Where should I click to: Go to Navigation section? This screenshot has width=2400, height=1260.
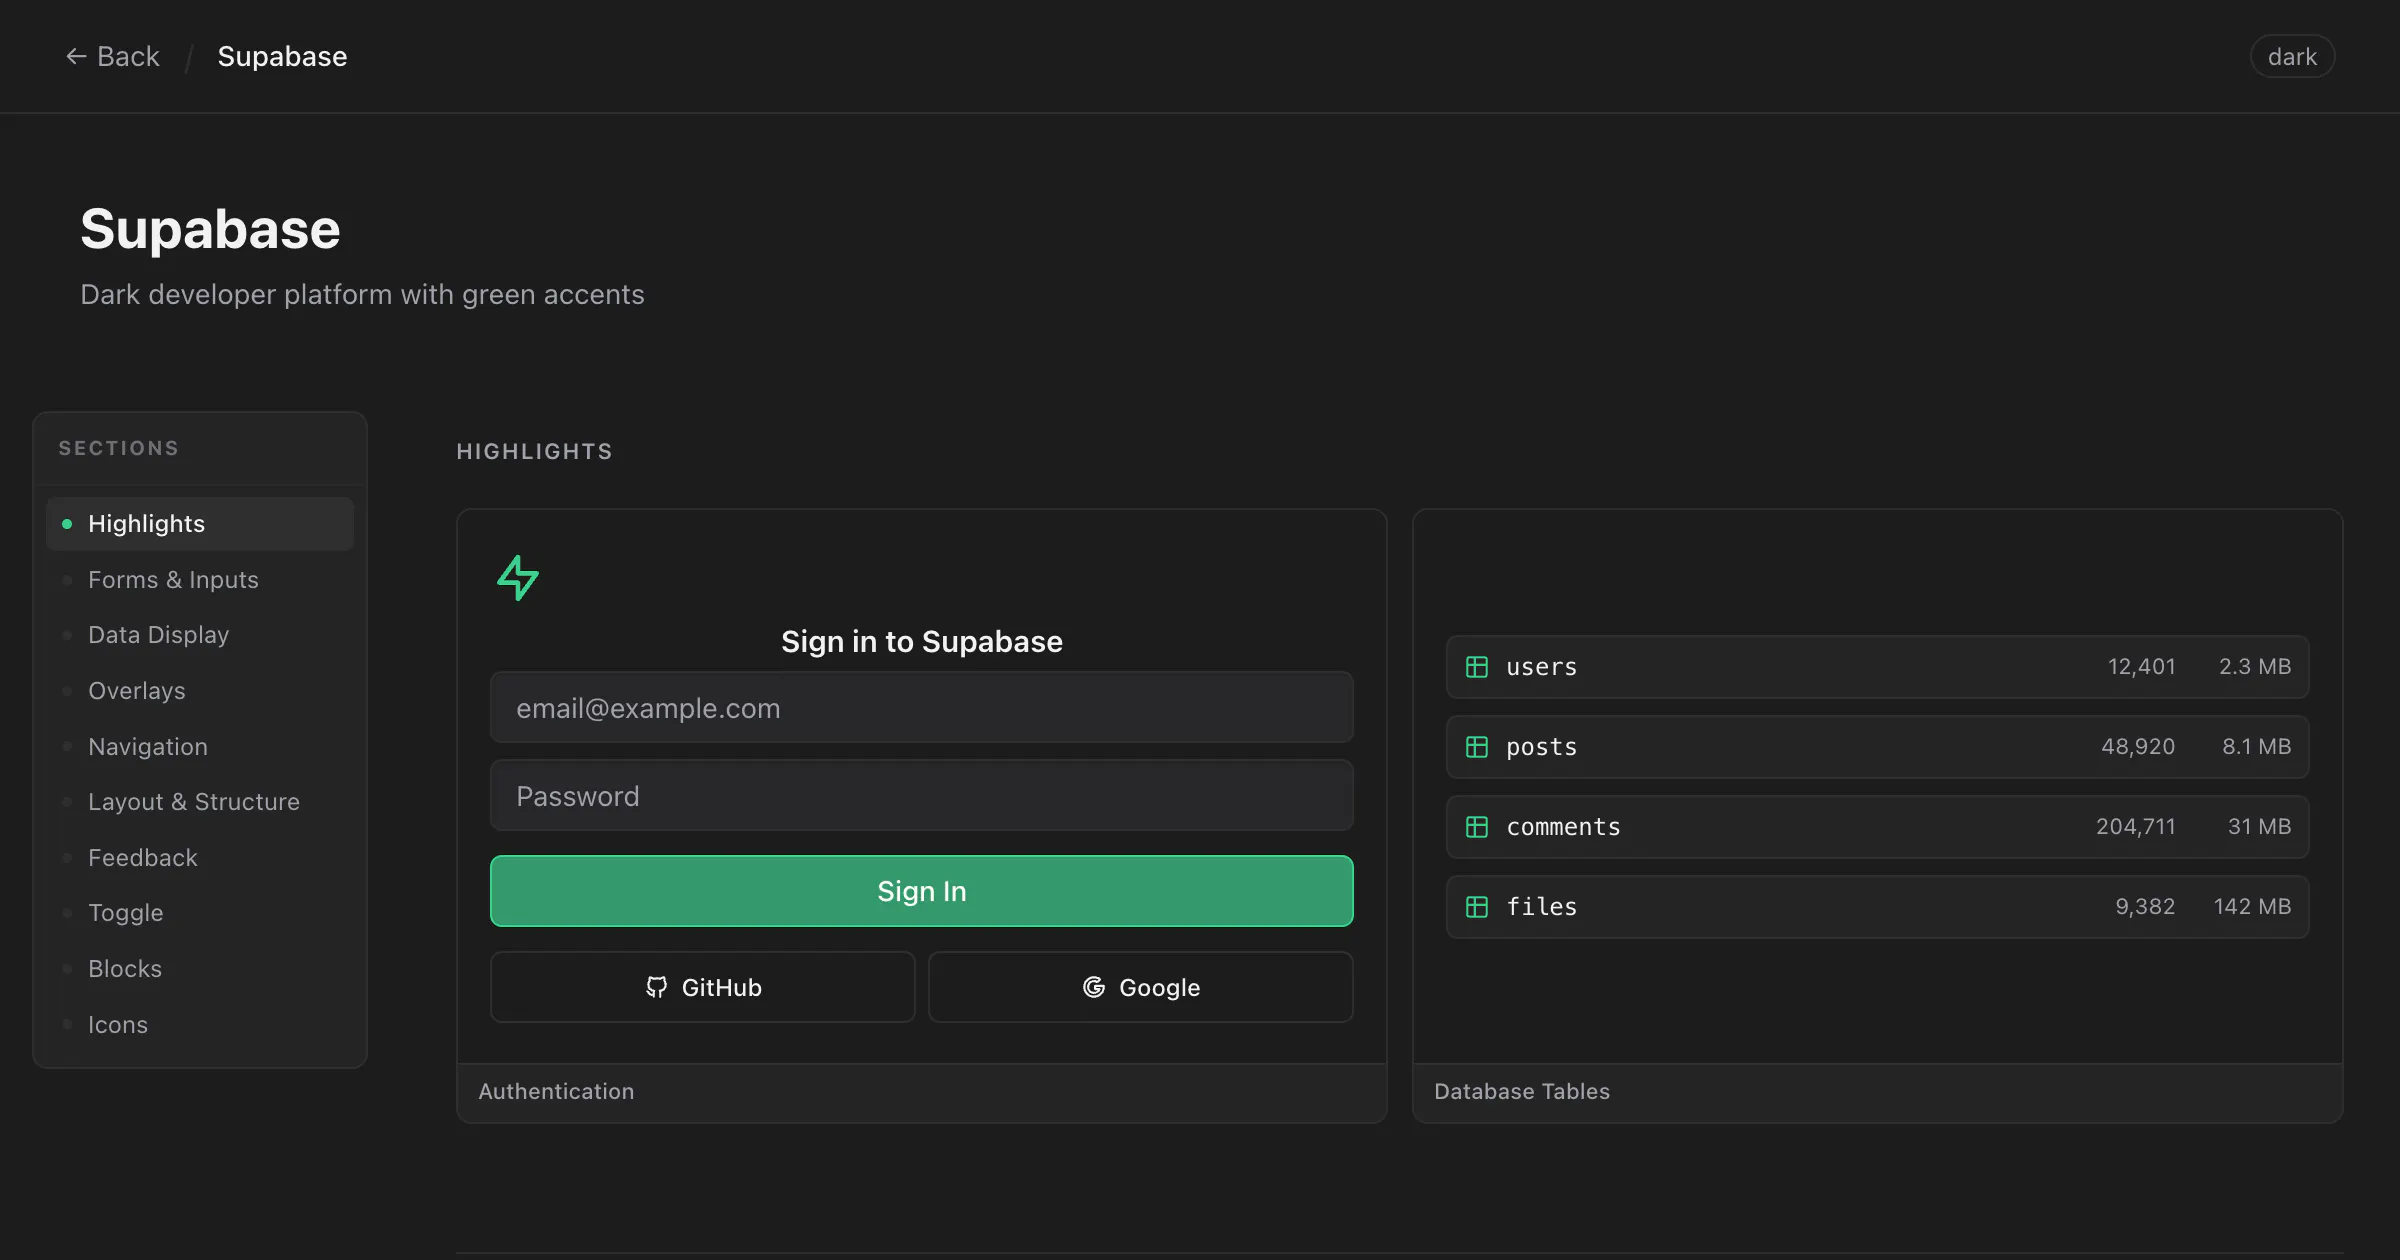click(x=200, y=747)
